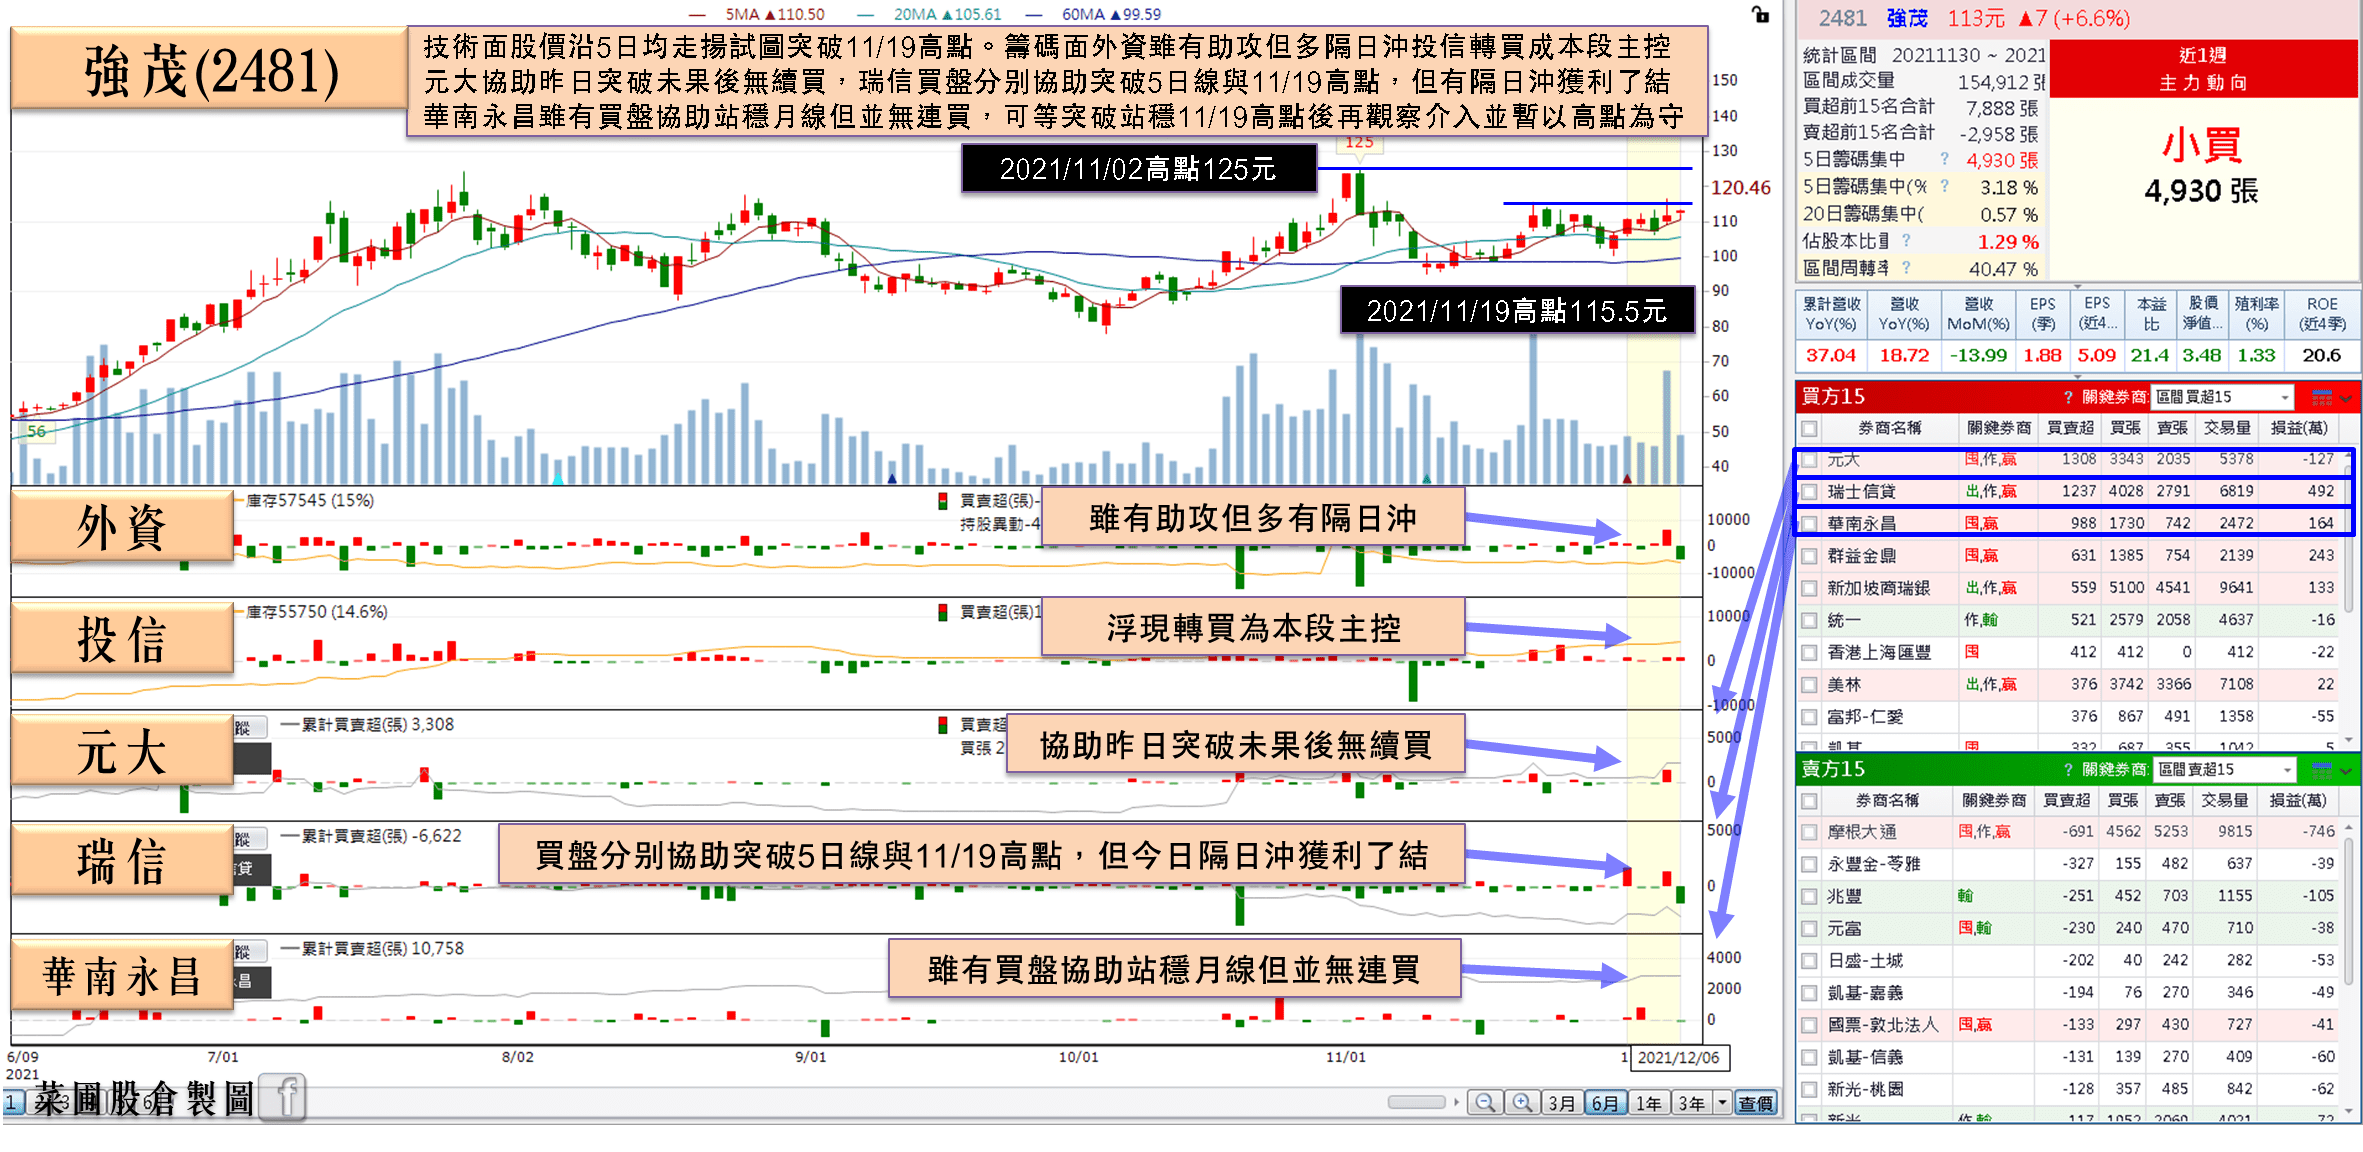Sort sell list by 券商名稱 column
The image size is (2363, 1152).
click(1888, 801)
